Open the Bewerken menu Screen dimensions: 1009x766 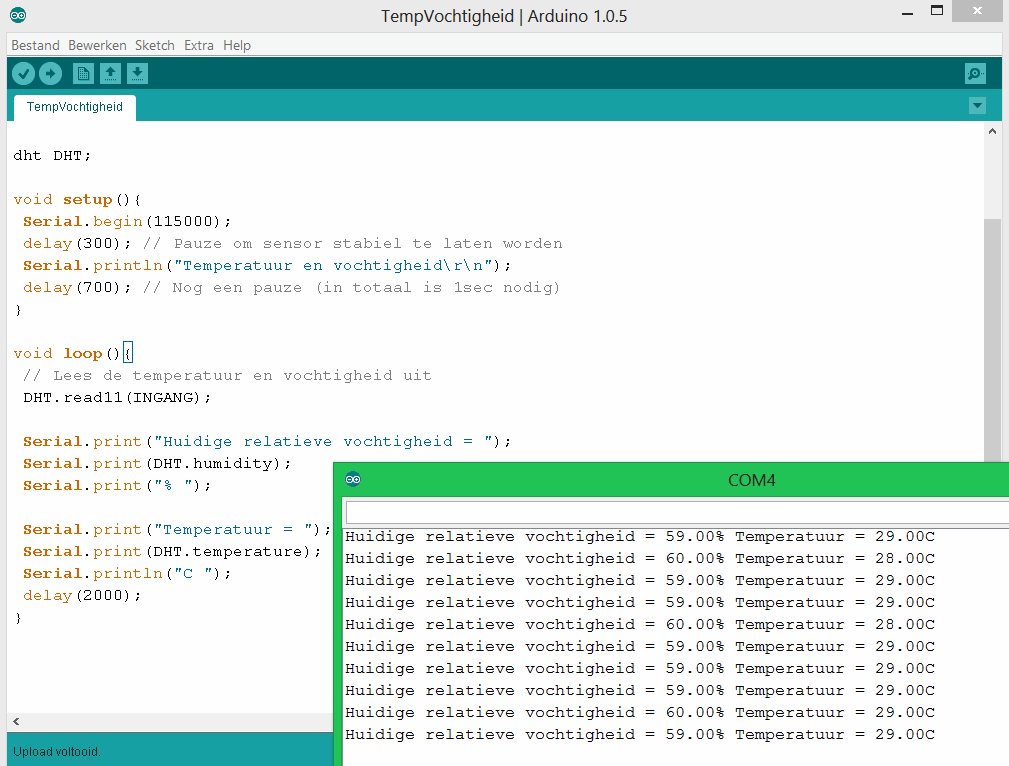point(97,45)
